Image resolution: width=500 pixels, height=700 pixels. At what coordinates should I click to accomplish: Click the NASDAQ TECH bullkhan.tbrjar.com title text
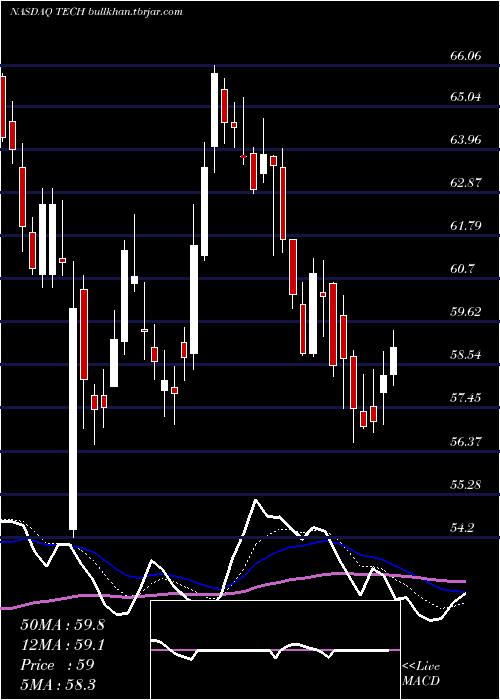pyautogui.click(x=96, y=12)
